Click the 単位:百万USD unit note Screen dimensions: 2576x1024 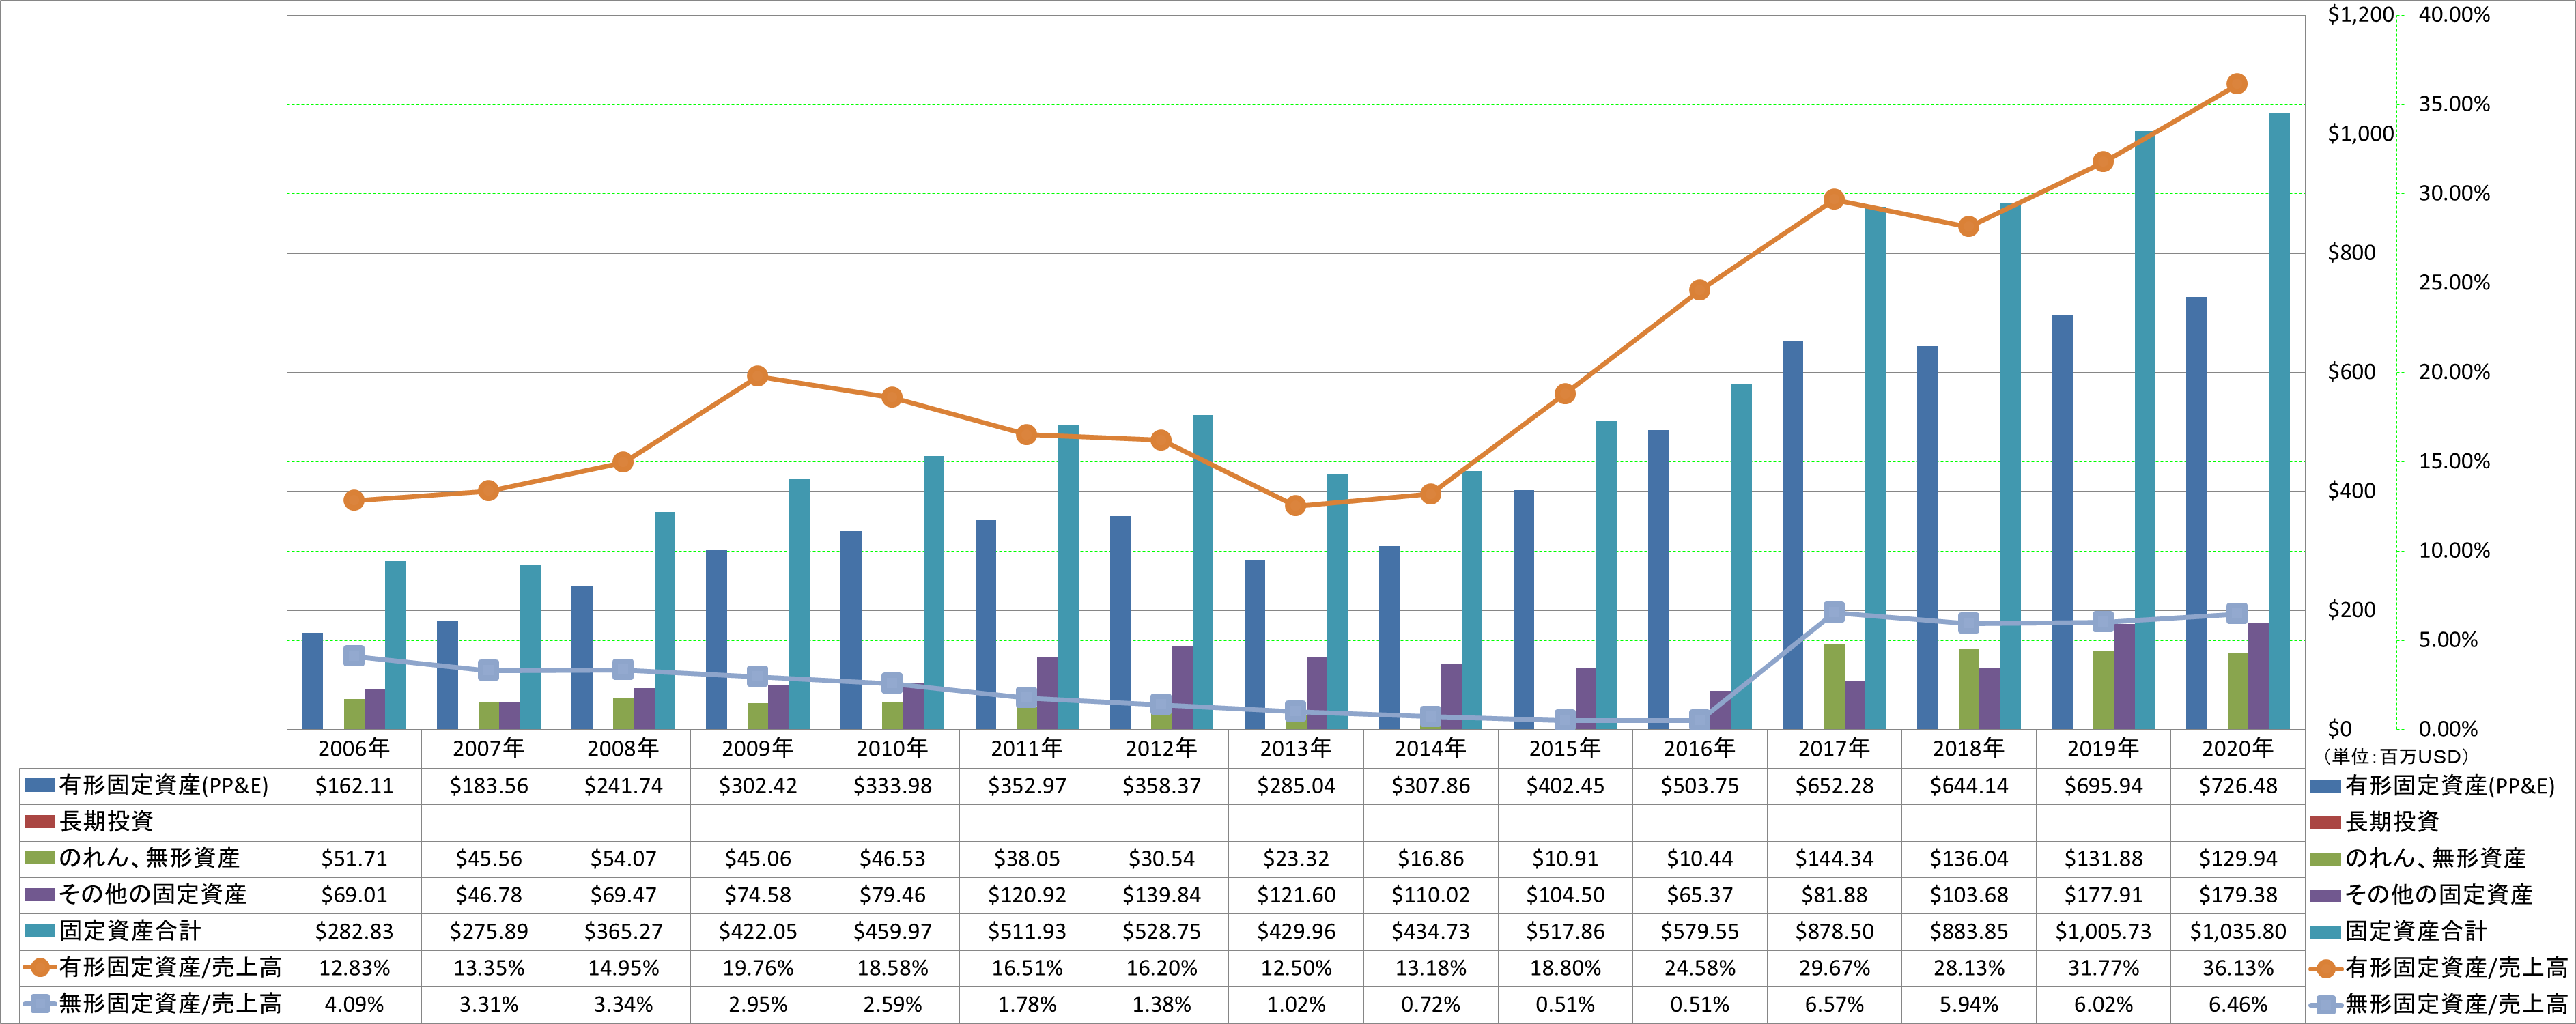click(2395, 757)
